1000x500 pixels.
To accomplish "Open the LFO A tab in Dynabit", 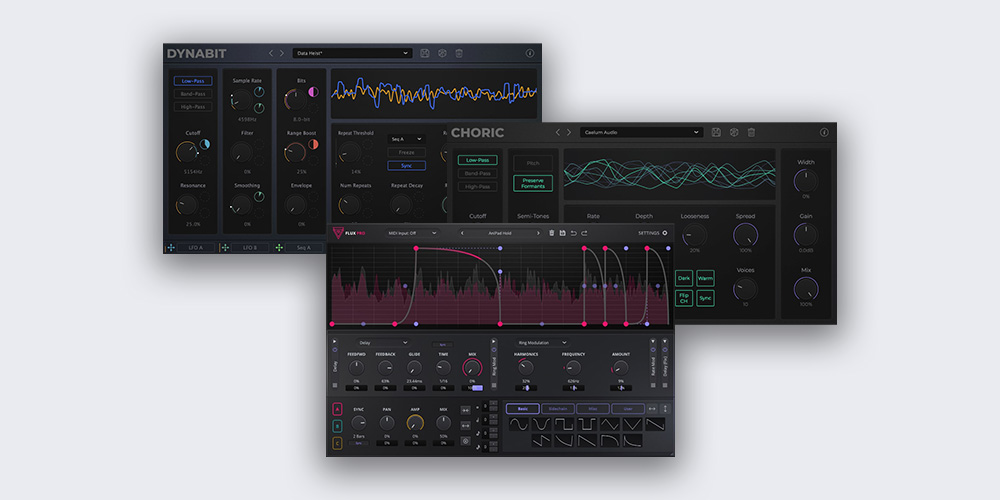I will 196,247.
